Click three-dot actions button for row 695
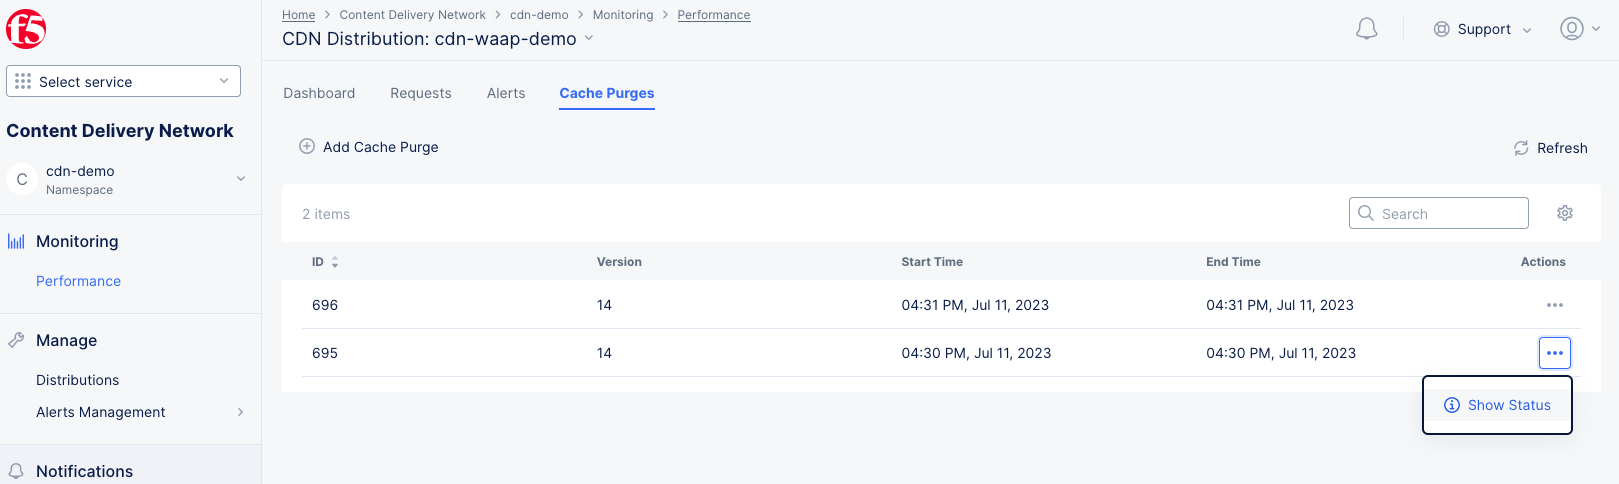 1554,353
